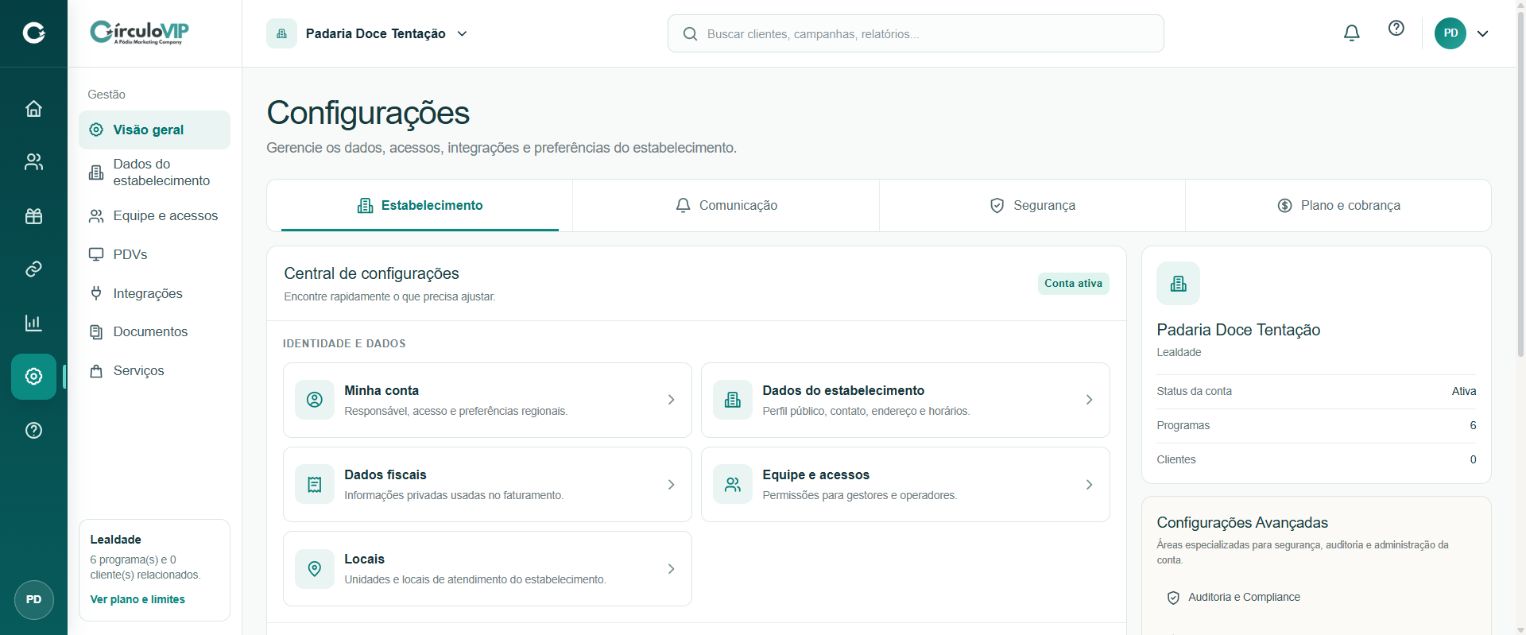Open the help question icon in left rail
The width and height of the screenshot is (1526, 635).
click(33, 430)
